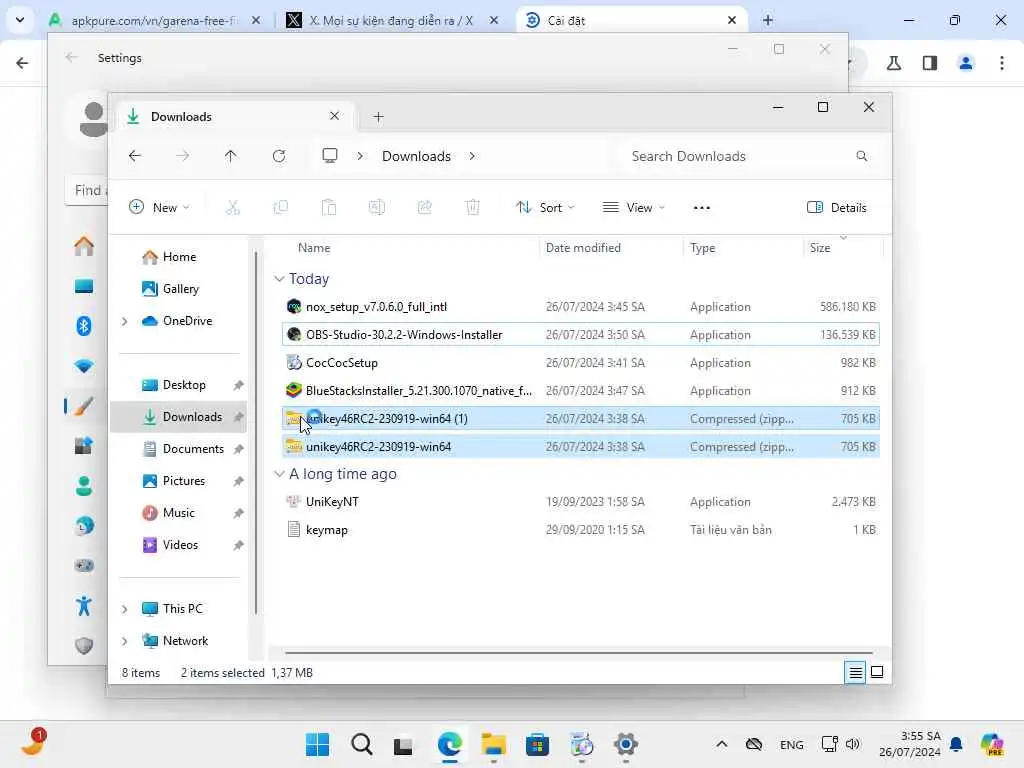Viewport: 1024px width, 768px height.
Task: Select nox_setup_v7.0.6.0_full_intl file
Action: point(581,306)
